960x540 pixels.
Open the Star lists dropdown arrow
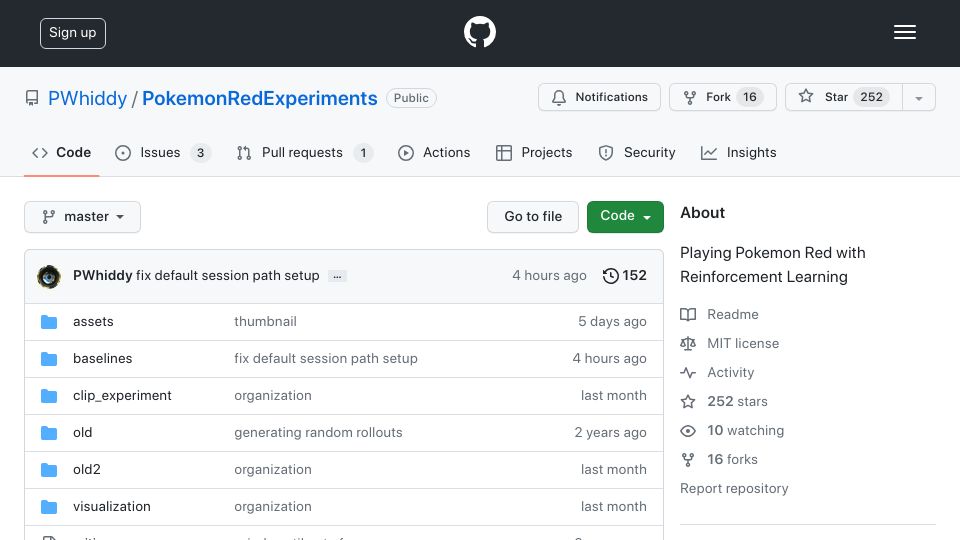click(x=918, y=97)
